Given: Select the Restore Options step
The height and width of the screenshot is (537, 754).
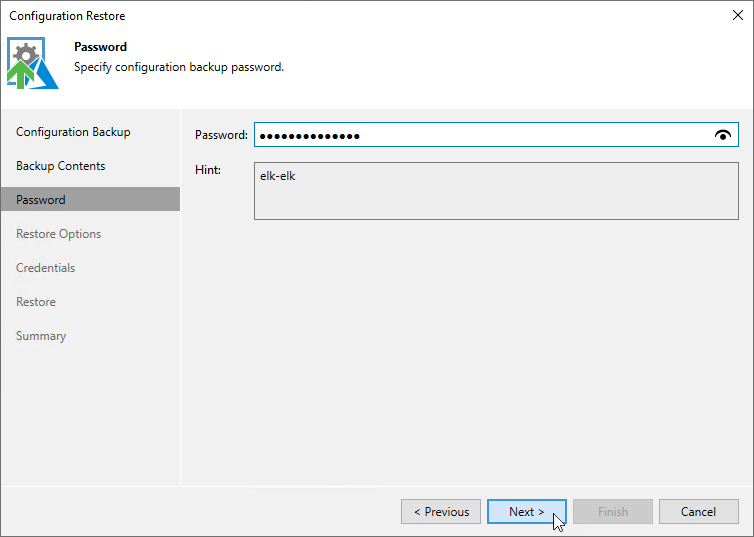Looking at the screenshot, I should [59, 234].
